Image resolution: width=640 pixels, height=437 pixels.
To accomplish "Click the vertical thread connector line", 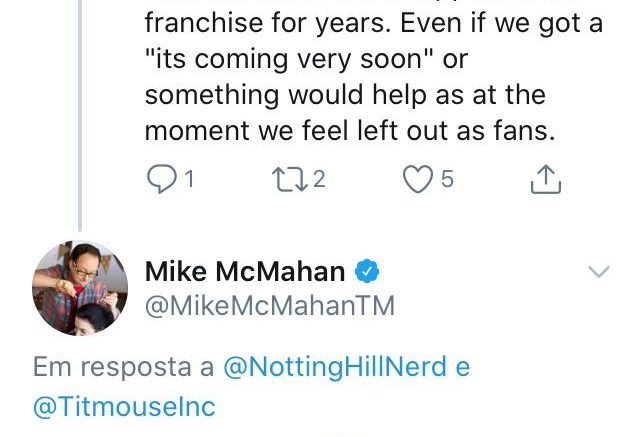I will 80,115.
